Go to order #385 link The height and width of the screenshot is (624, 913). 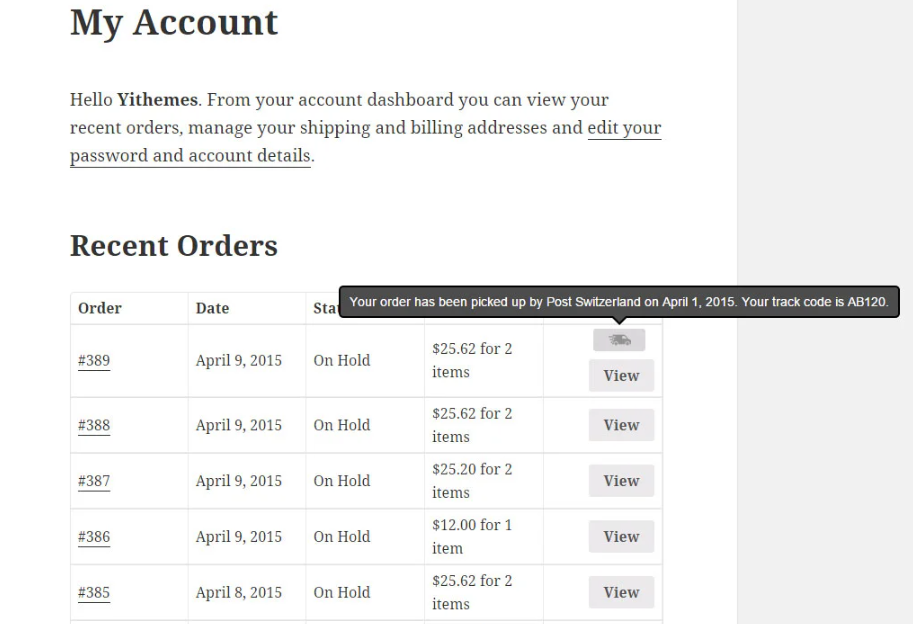(x=94, y=592)
